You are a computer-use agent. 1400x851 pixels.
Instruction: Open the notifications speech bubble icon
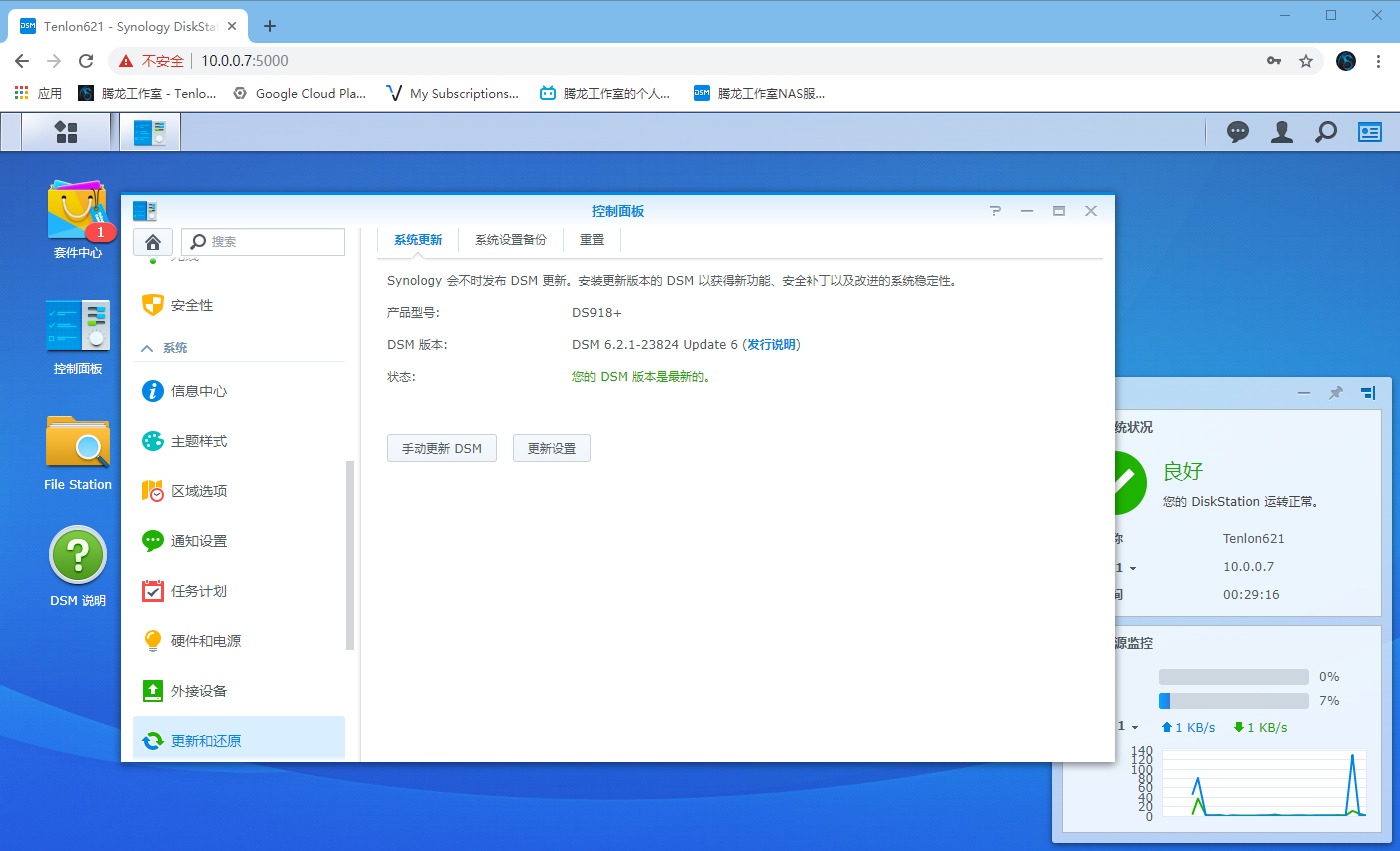coord(1238,132)
